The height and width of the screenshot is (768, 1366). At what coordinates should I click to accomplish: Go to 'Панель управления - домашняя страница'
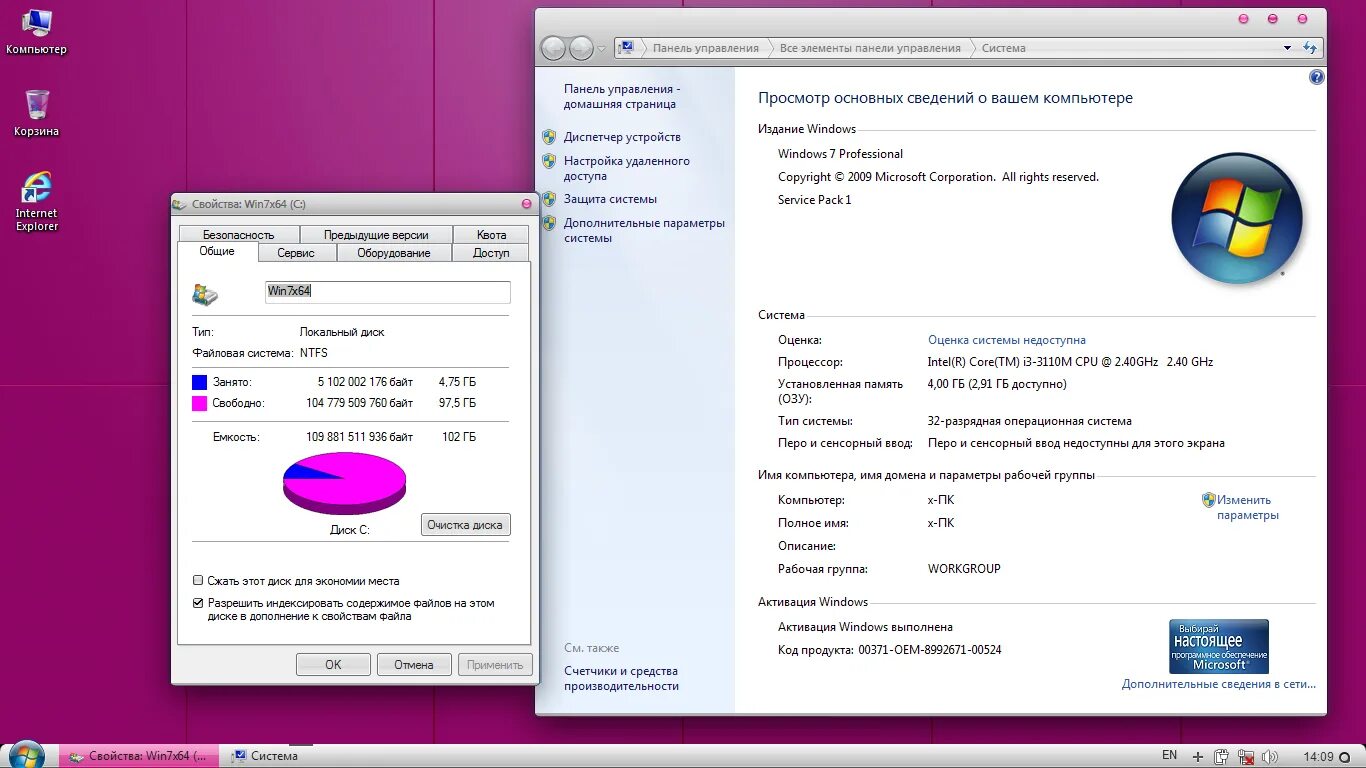[622, 96]
